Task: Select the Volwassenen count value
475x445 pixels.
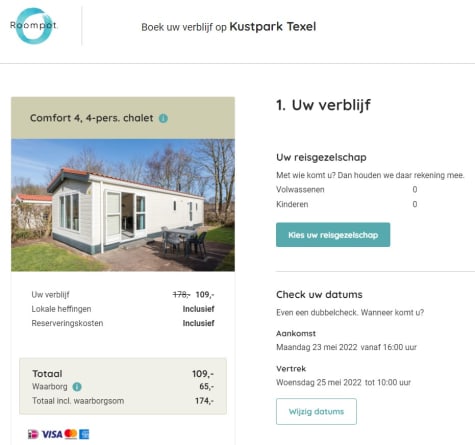Action: [x=415, y=189]
